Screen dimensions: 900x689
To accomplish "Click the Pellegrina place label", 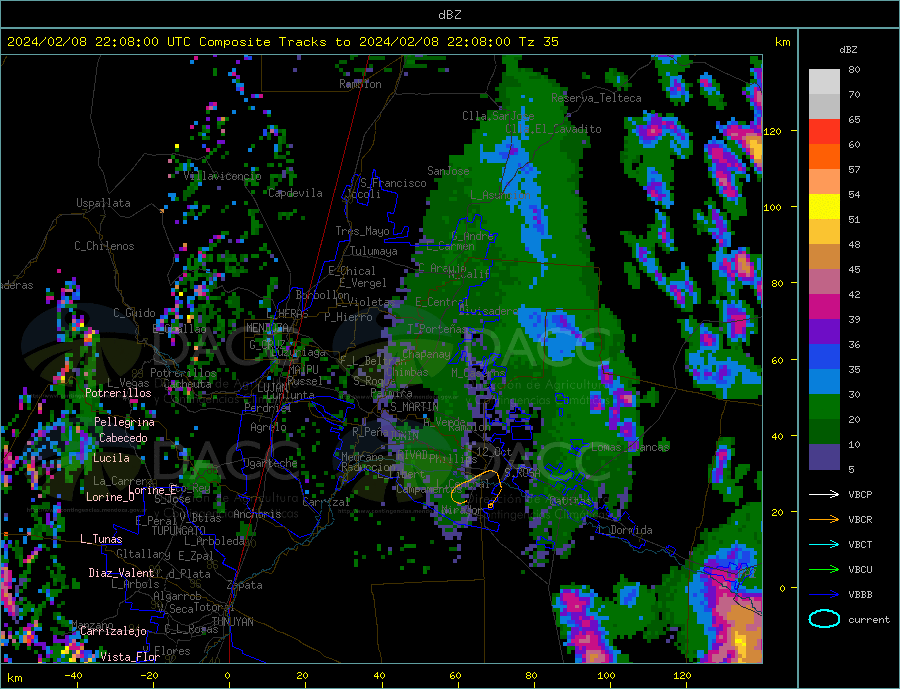I will (x=125, y=422).
